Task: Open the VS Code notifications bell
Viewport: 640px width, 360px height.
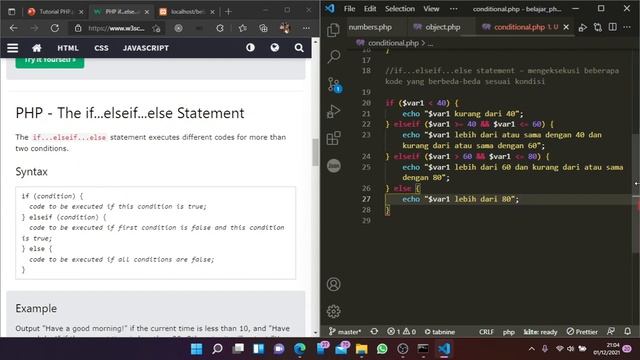Action: tap(628, 331)
